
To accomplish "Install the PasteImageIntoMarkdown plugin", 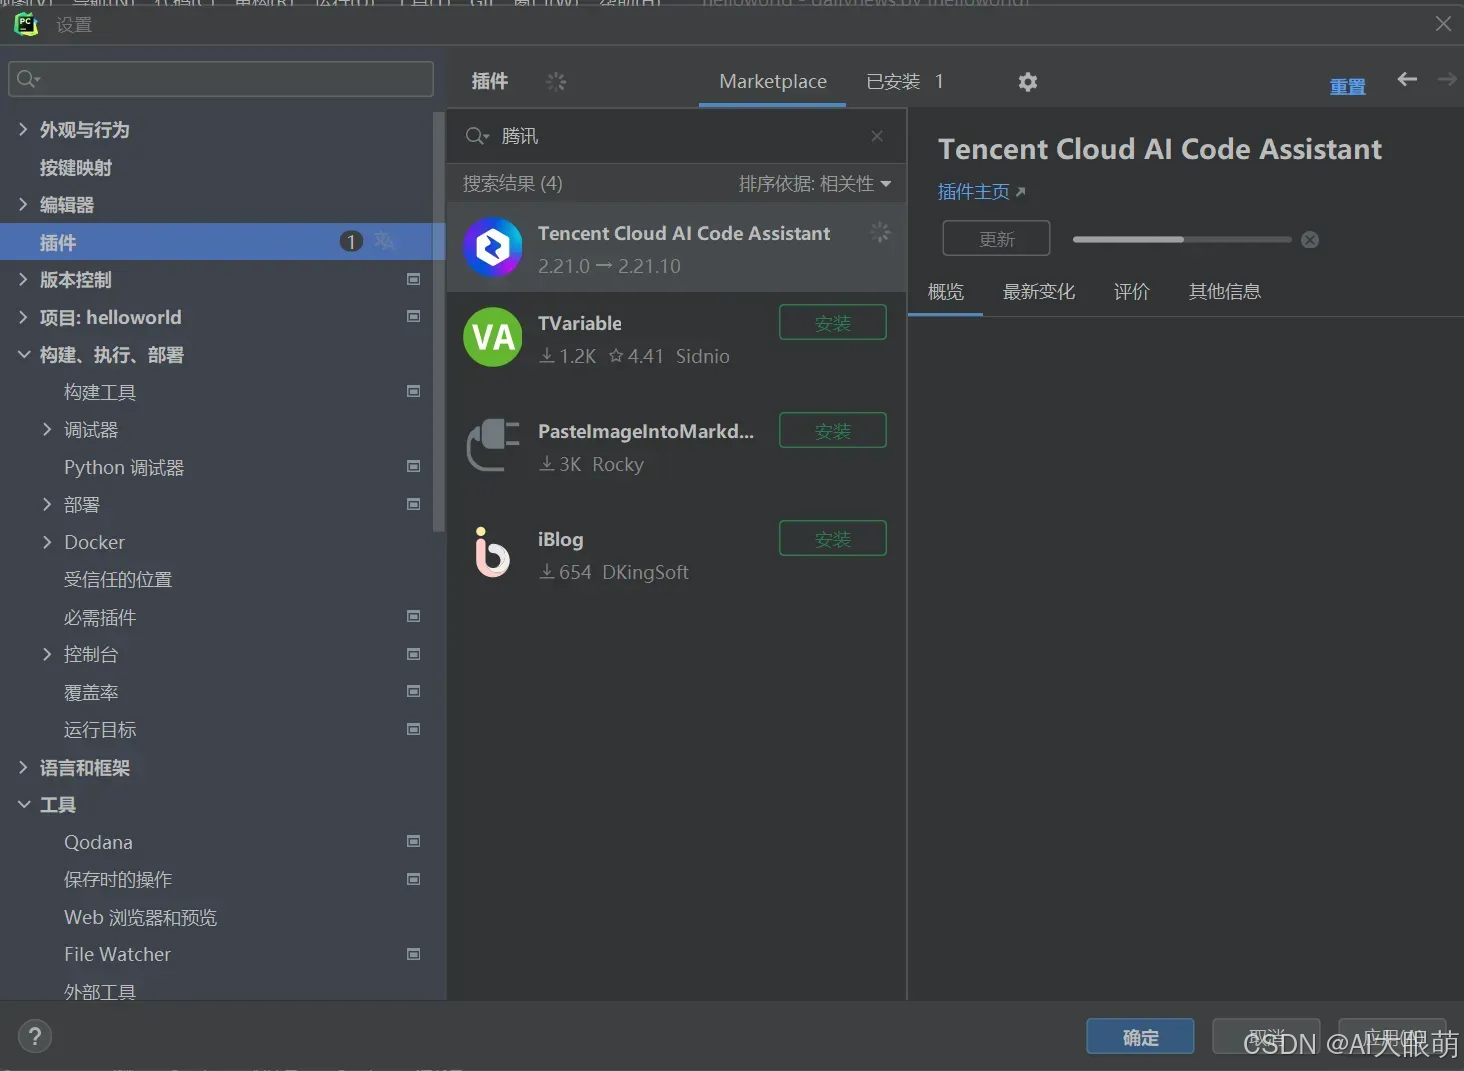I will pos(833,431).
